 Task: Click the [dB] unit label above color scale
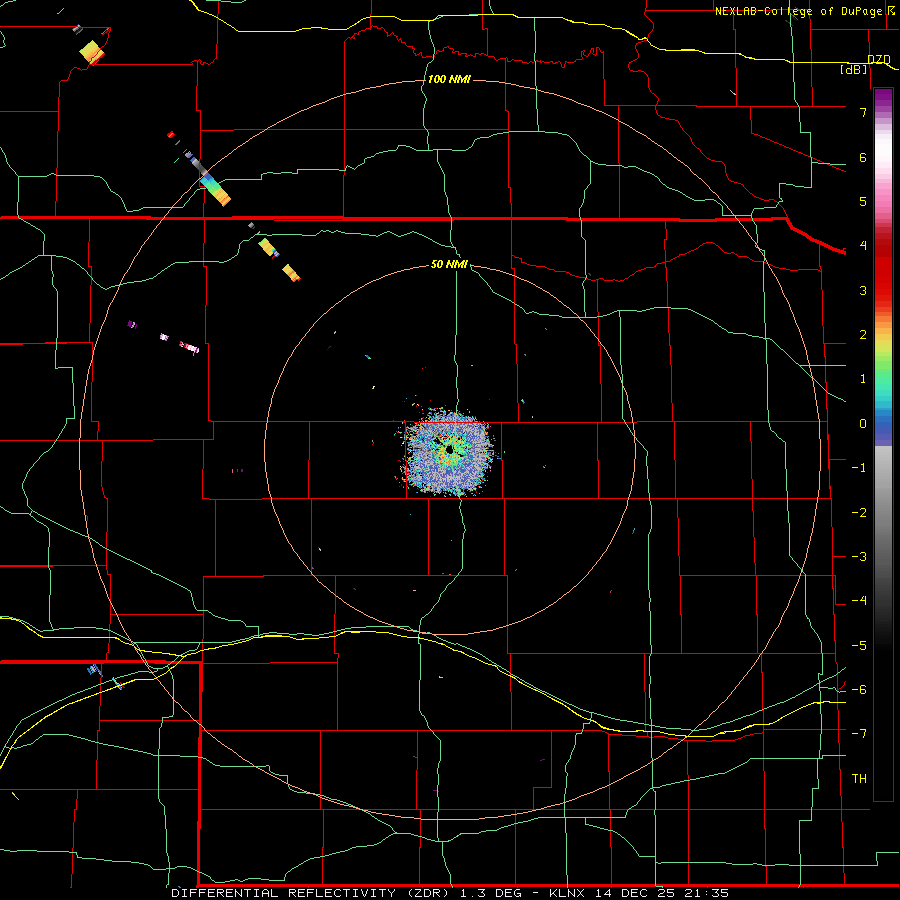coord(853,69)
